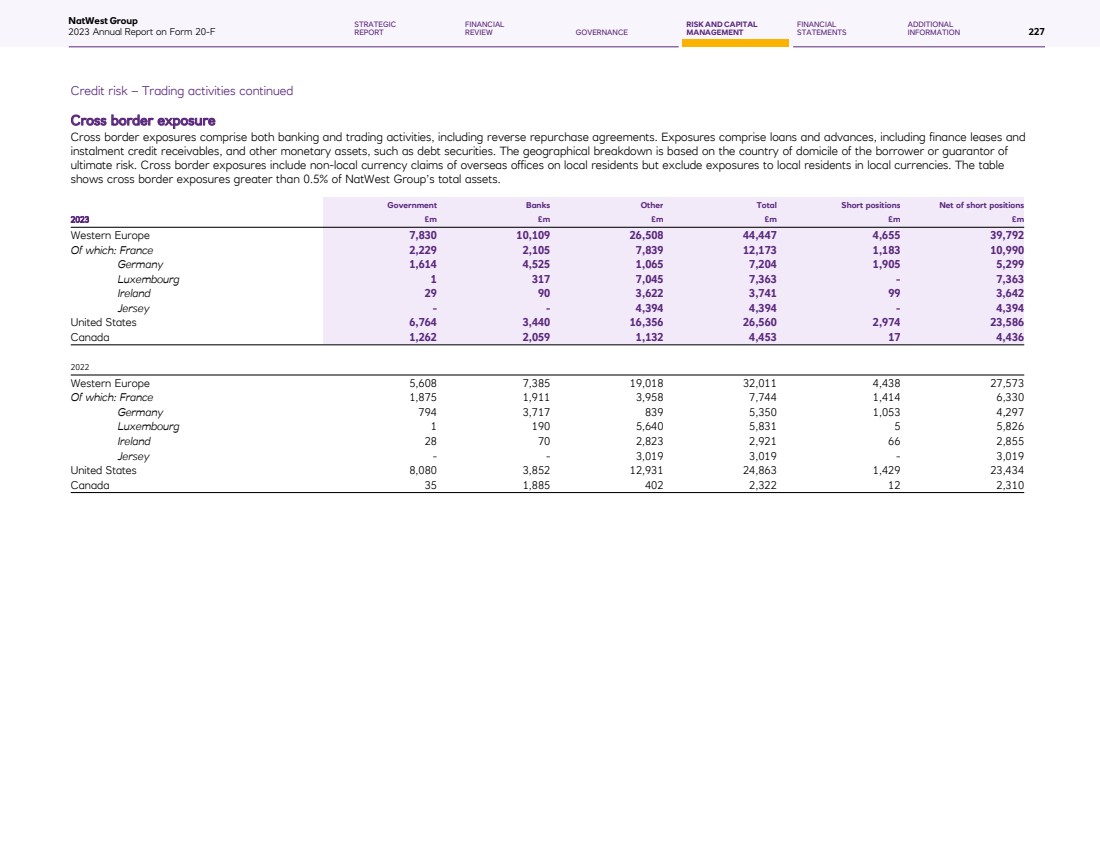Screen dimensions: 1100x865
Task: Click the 2022 United States Government value 8,080
Action: coord(421,470)
